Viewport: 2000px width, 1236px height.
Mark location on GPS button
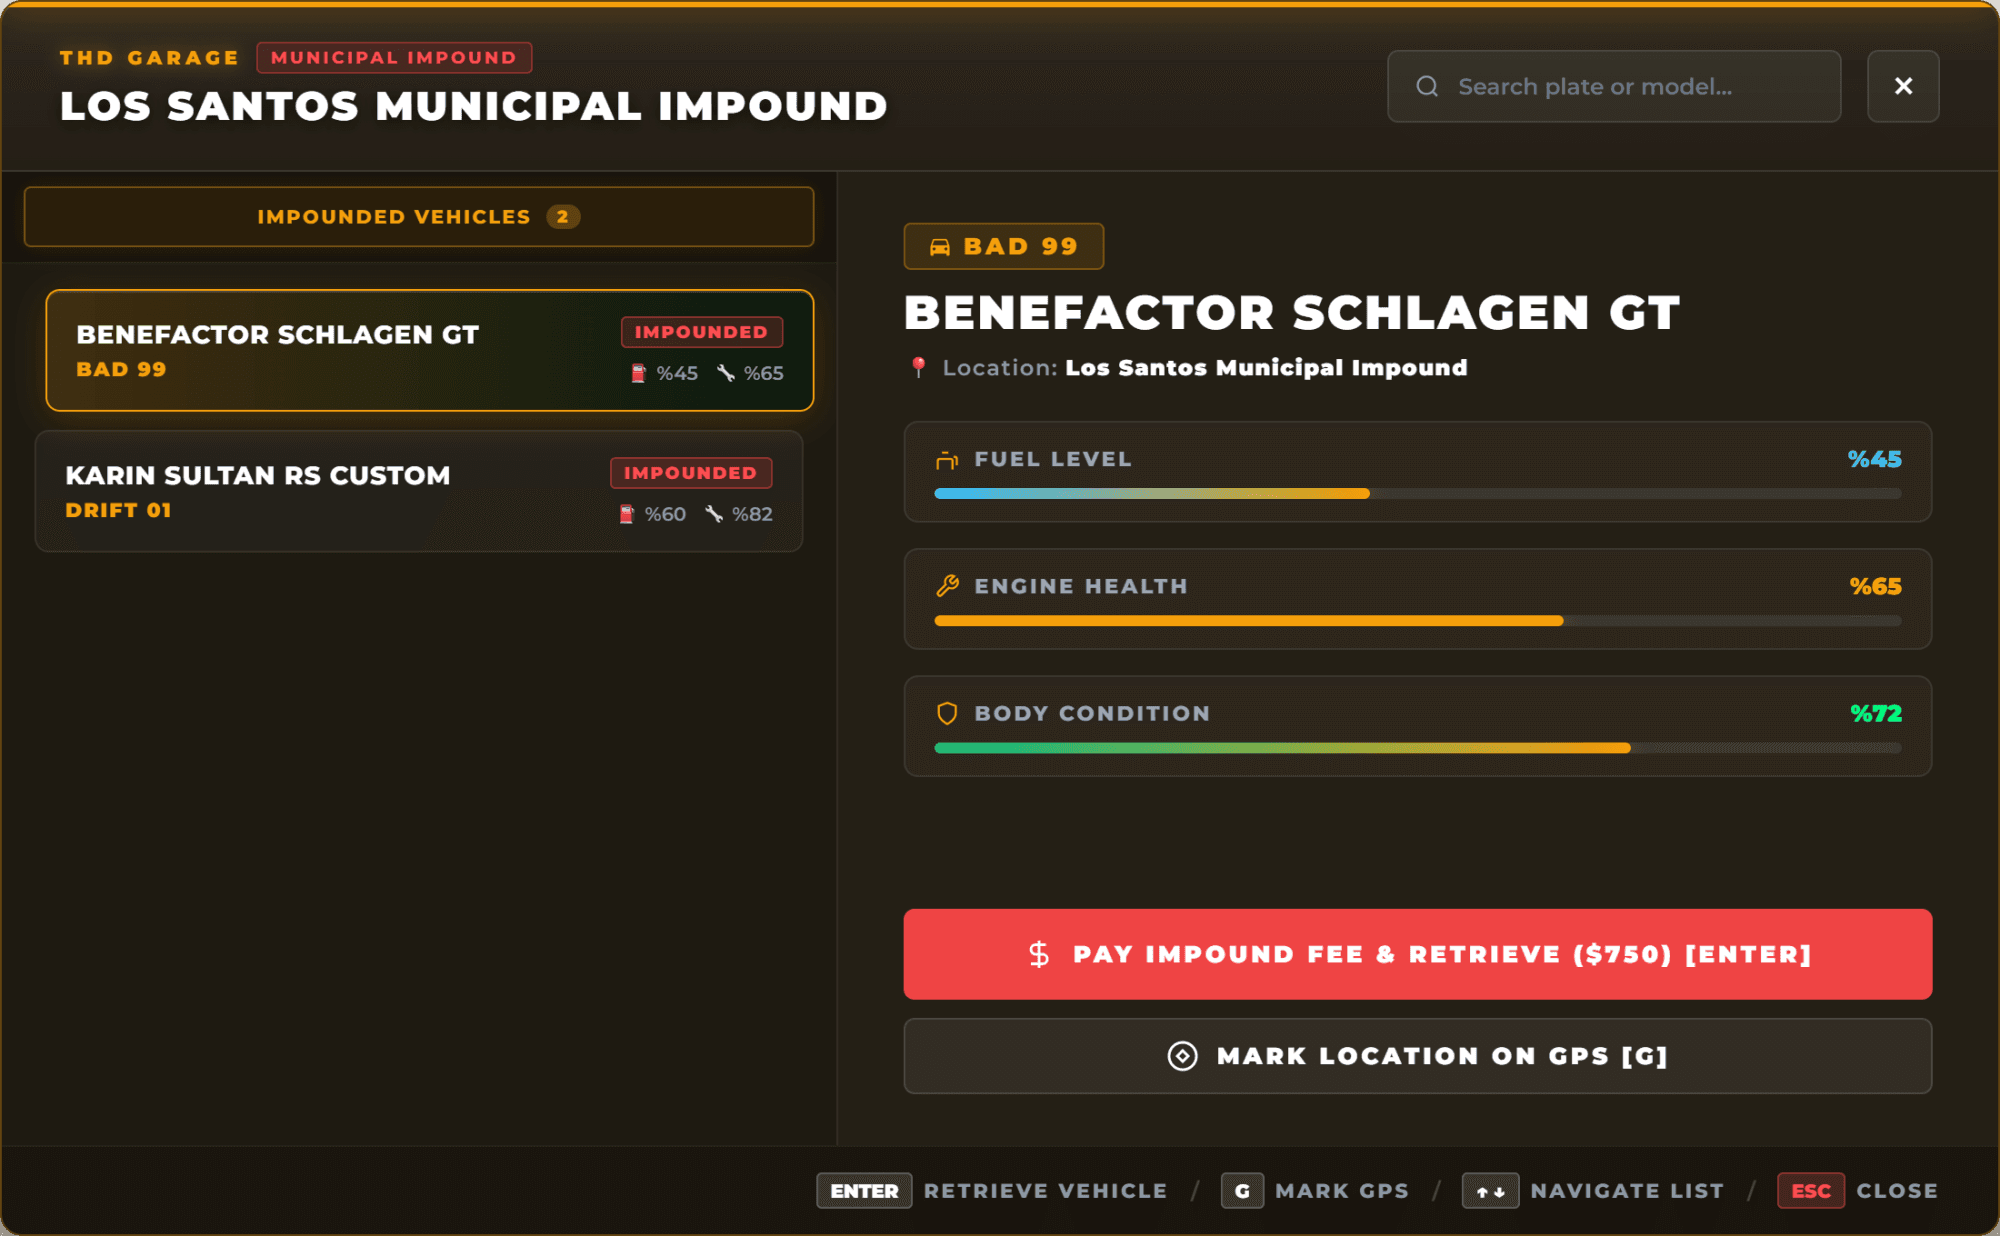click(x=1418, y=1056)
